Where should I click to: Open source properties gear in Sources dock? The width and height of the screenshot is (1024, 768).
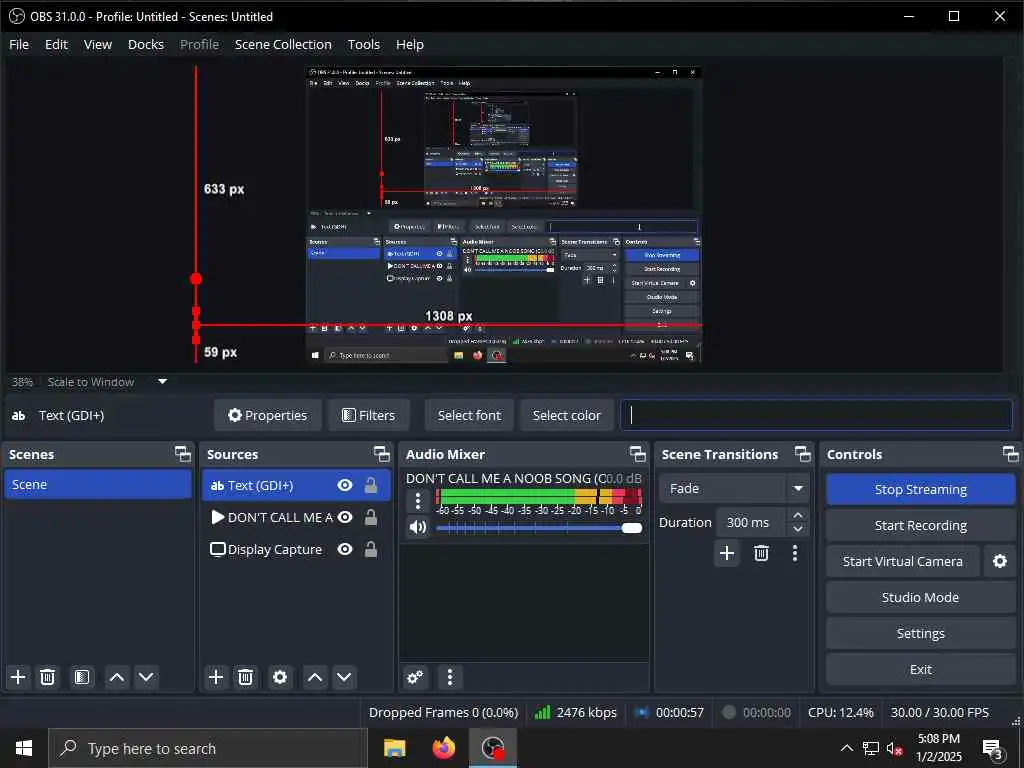click(280, 677)
